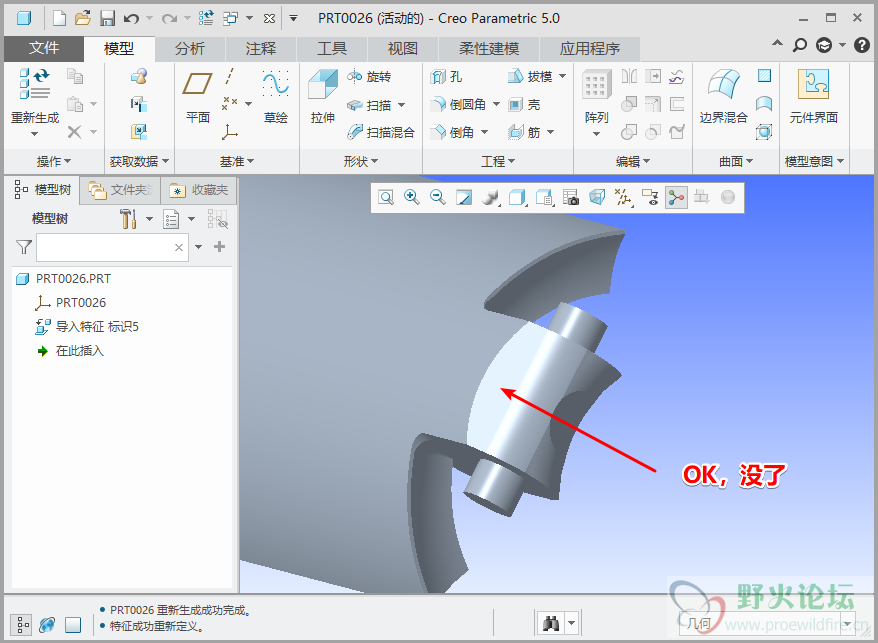This screenshot has width=878, height=643.
Task: Save the model with the floppy disk icon
Action: 107,18
